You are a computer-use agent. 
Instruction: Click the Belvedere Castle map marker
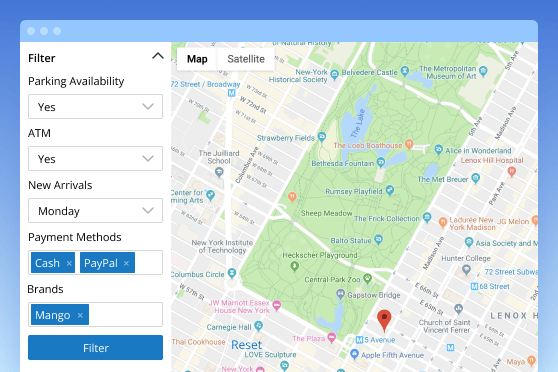pos(405,70)
